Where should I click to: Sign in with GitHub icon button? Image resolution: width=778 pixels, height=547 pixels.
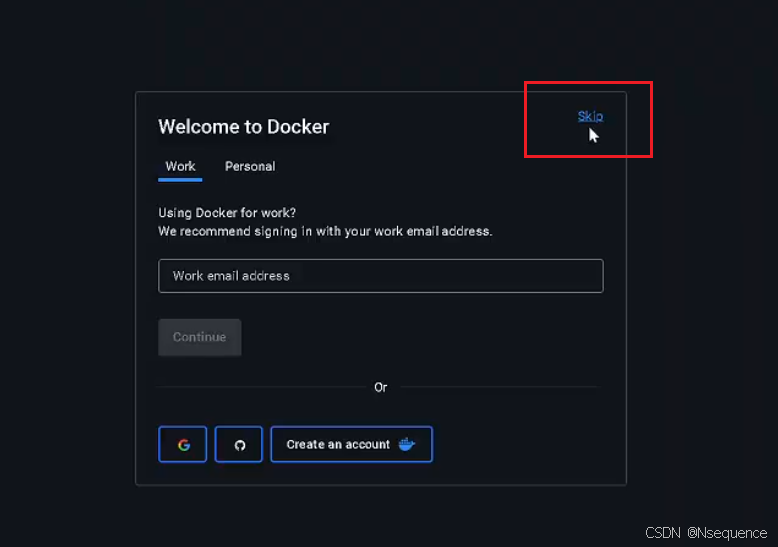239,444
